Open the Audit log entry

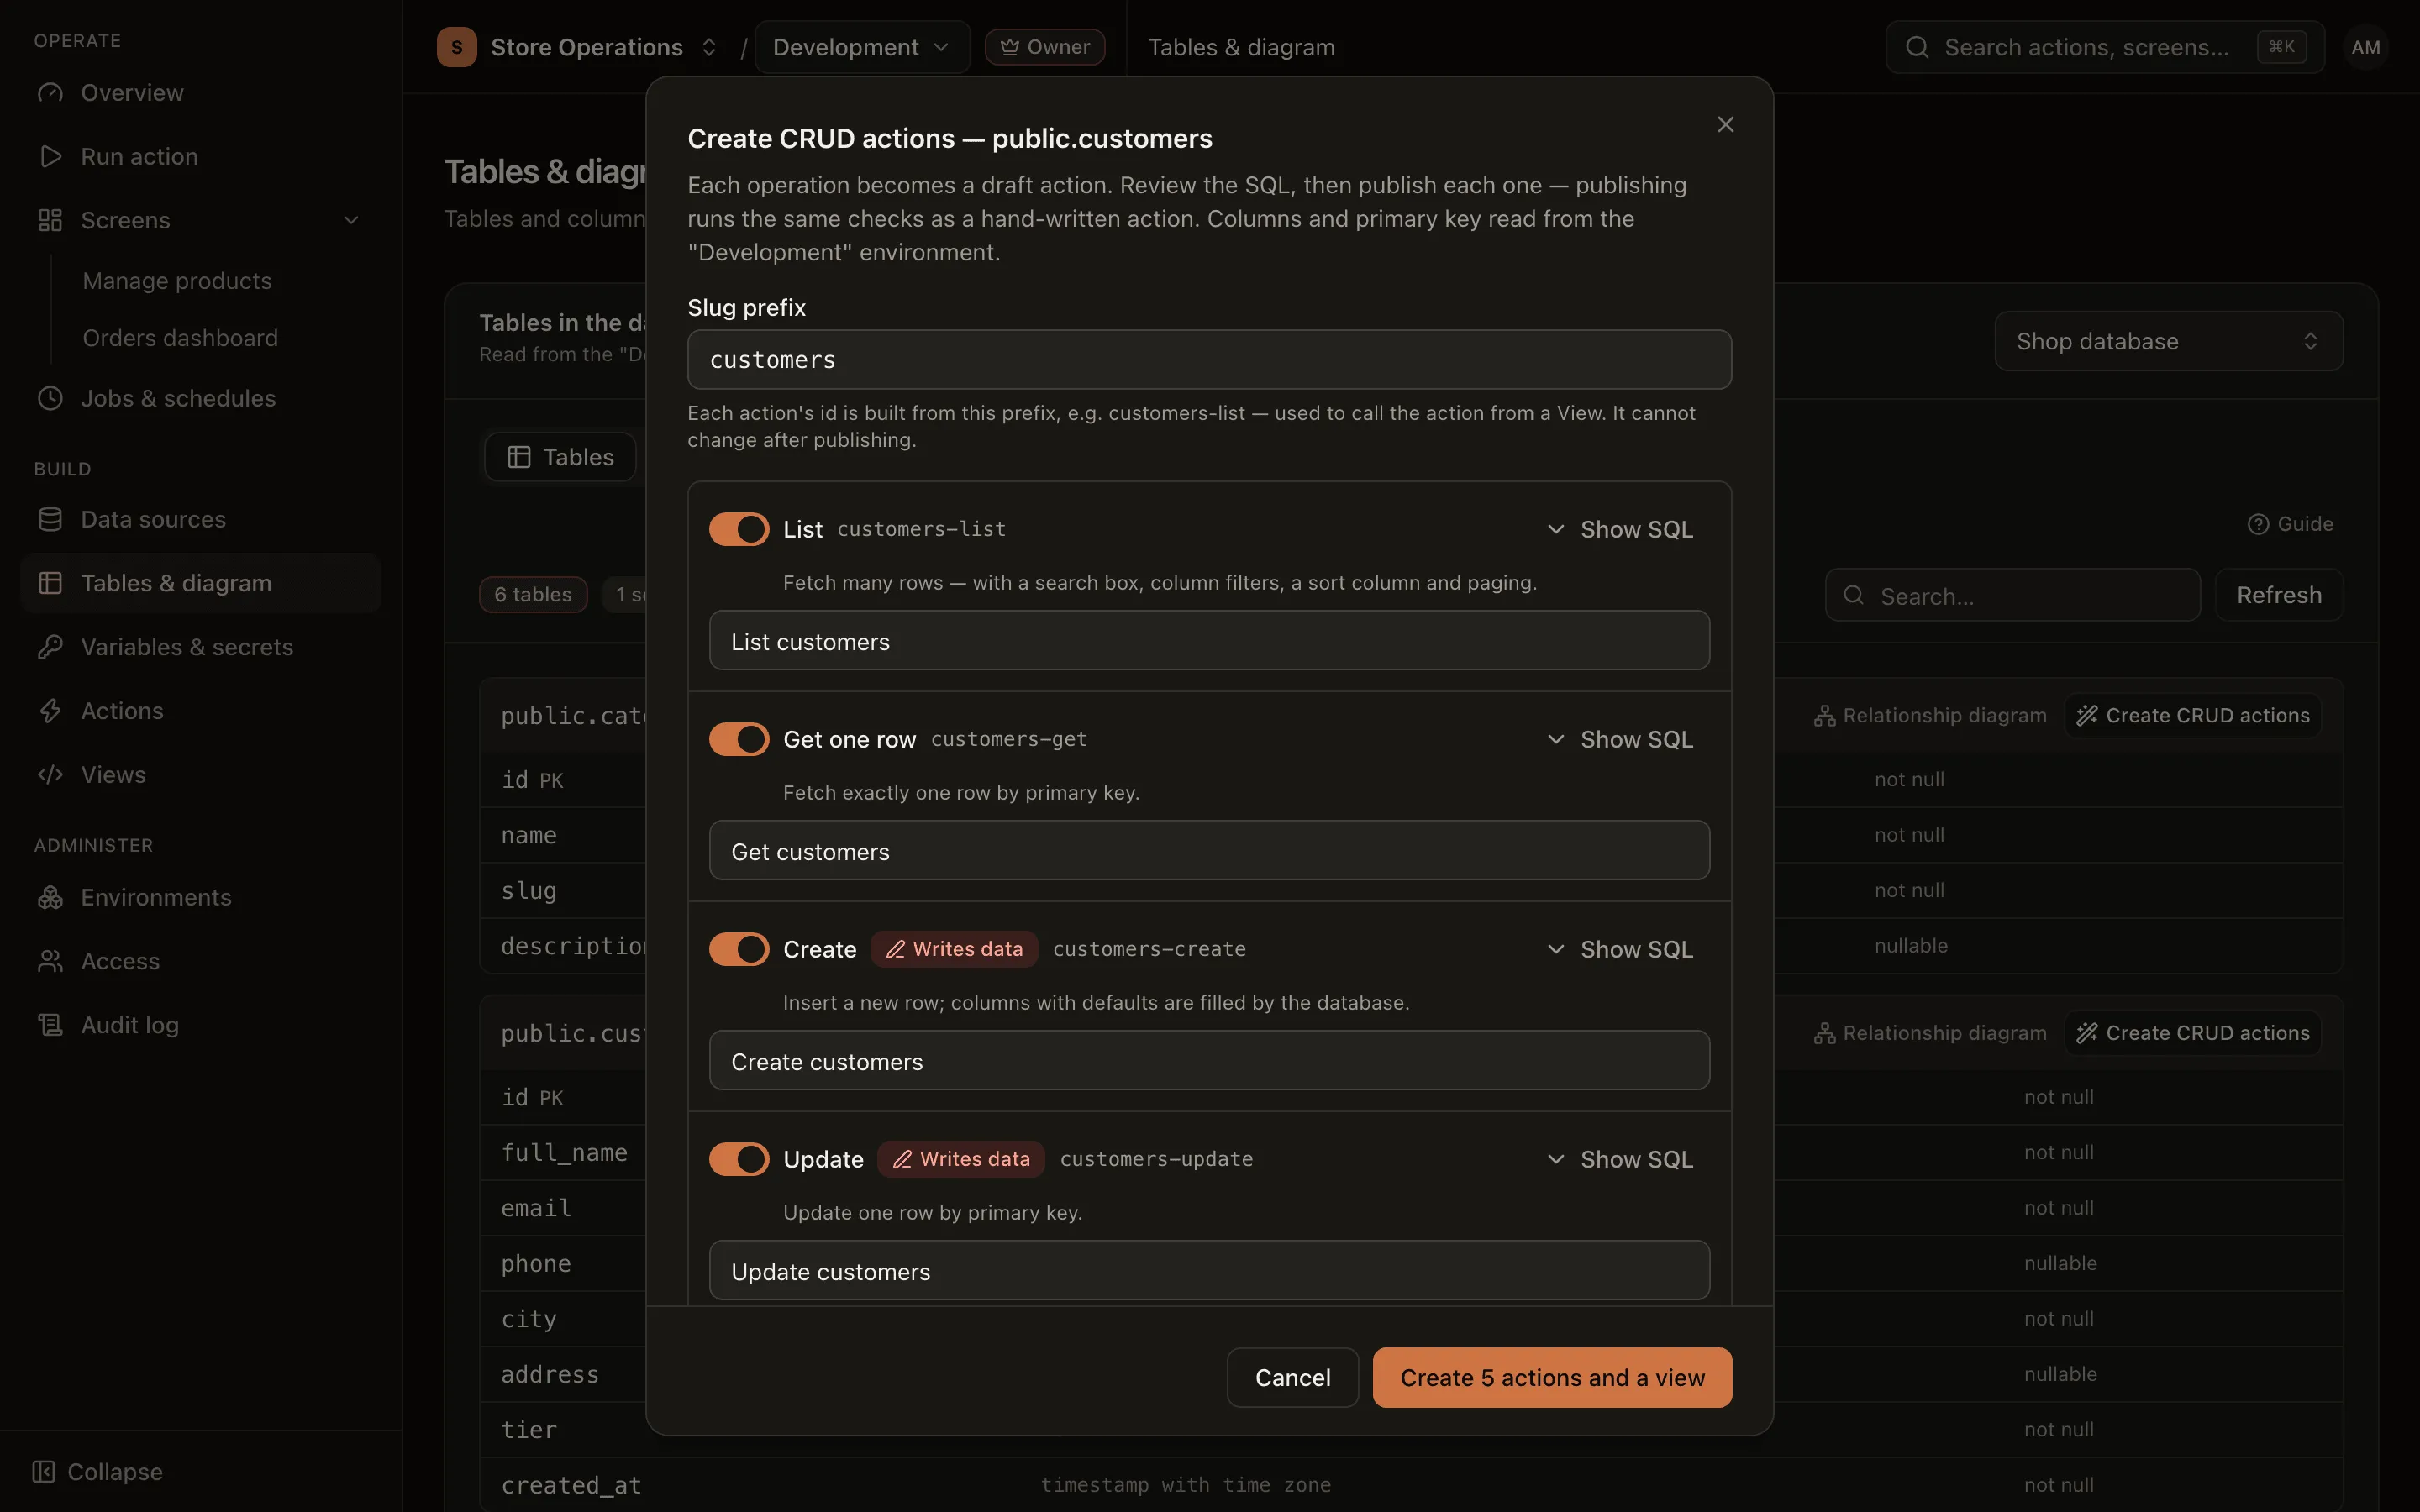(200, 1025)
